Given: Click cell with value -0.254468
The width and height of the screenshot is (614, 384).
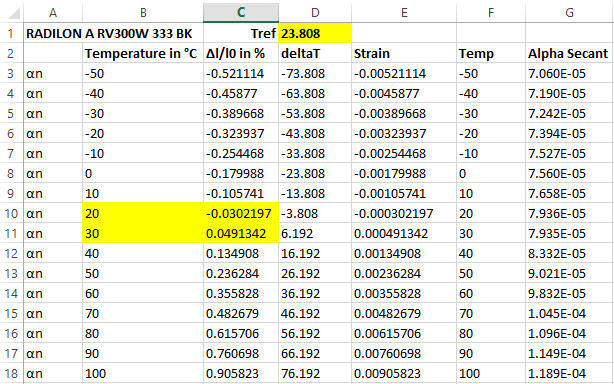Looking at the screenshot, I should (x=241, y=153).
